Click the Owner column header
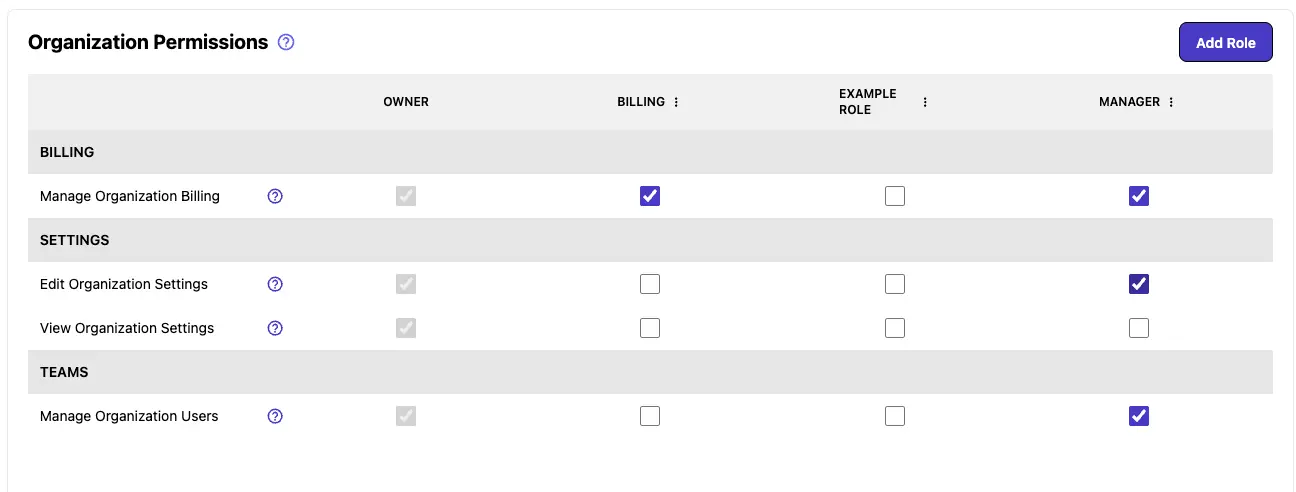 (406, 102)
